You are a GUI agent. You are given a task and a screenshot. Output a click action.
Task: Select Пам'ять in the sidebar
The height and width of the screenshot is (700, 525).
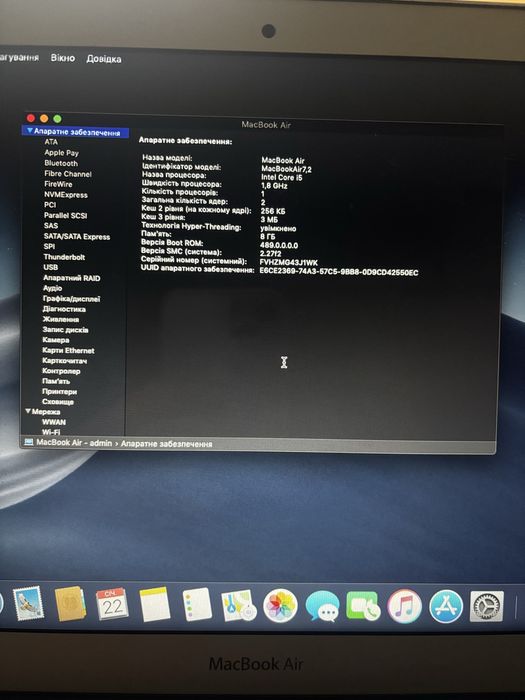click(x=56, y=381)
